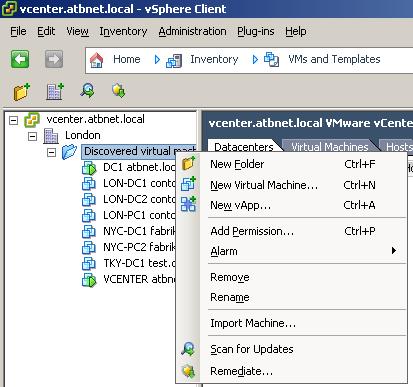Click the Scan for Updates menu icon
Image resolution: width=413 pixels, height=387 pixels.
(x=188, y=349)
